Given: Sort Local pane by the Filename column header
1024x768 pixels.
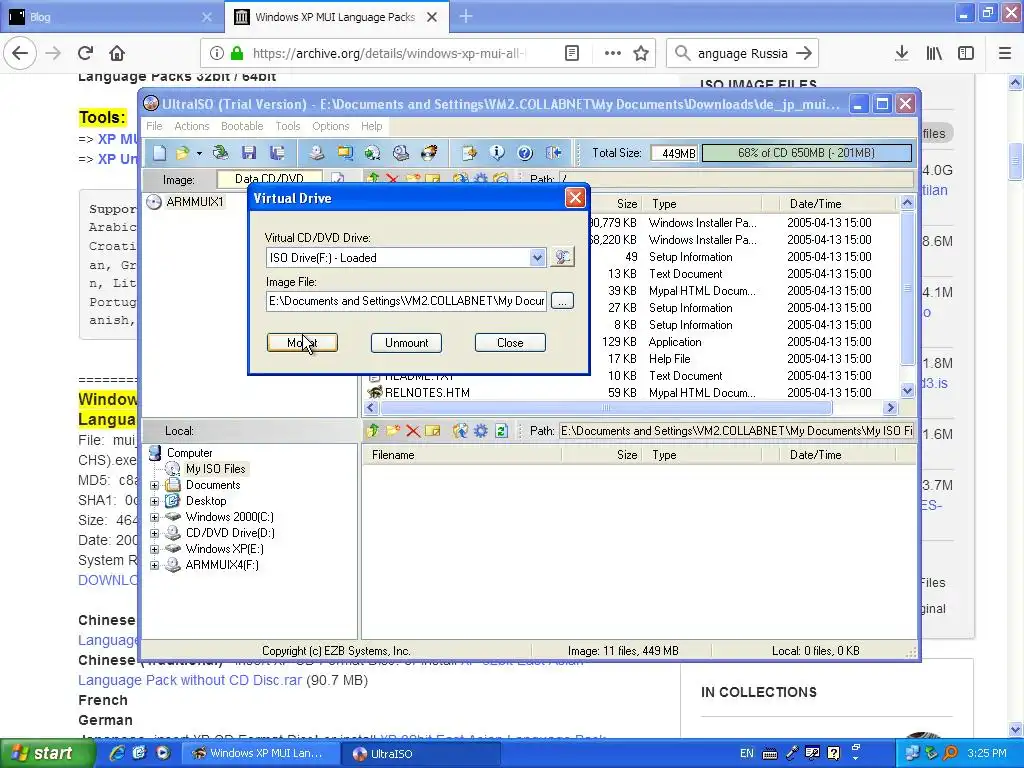Looking at the screenshot, I should [461, 455].
